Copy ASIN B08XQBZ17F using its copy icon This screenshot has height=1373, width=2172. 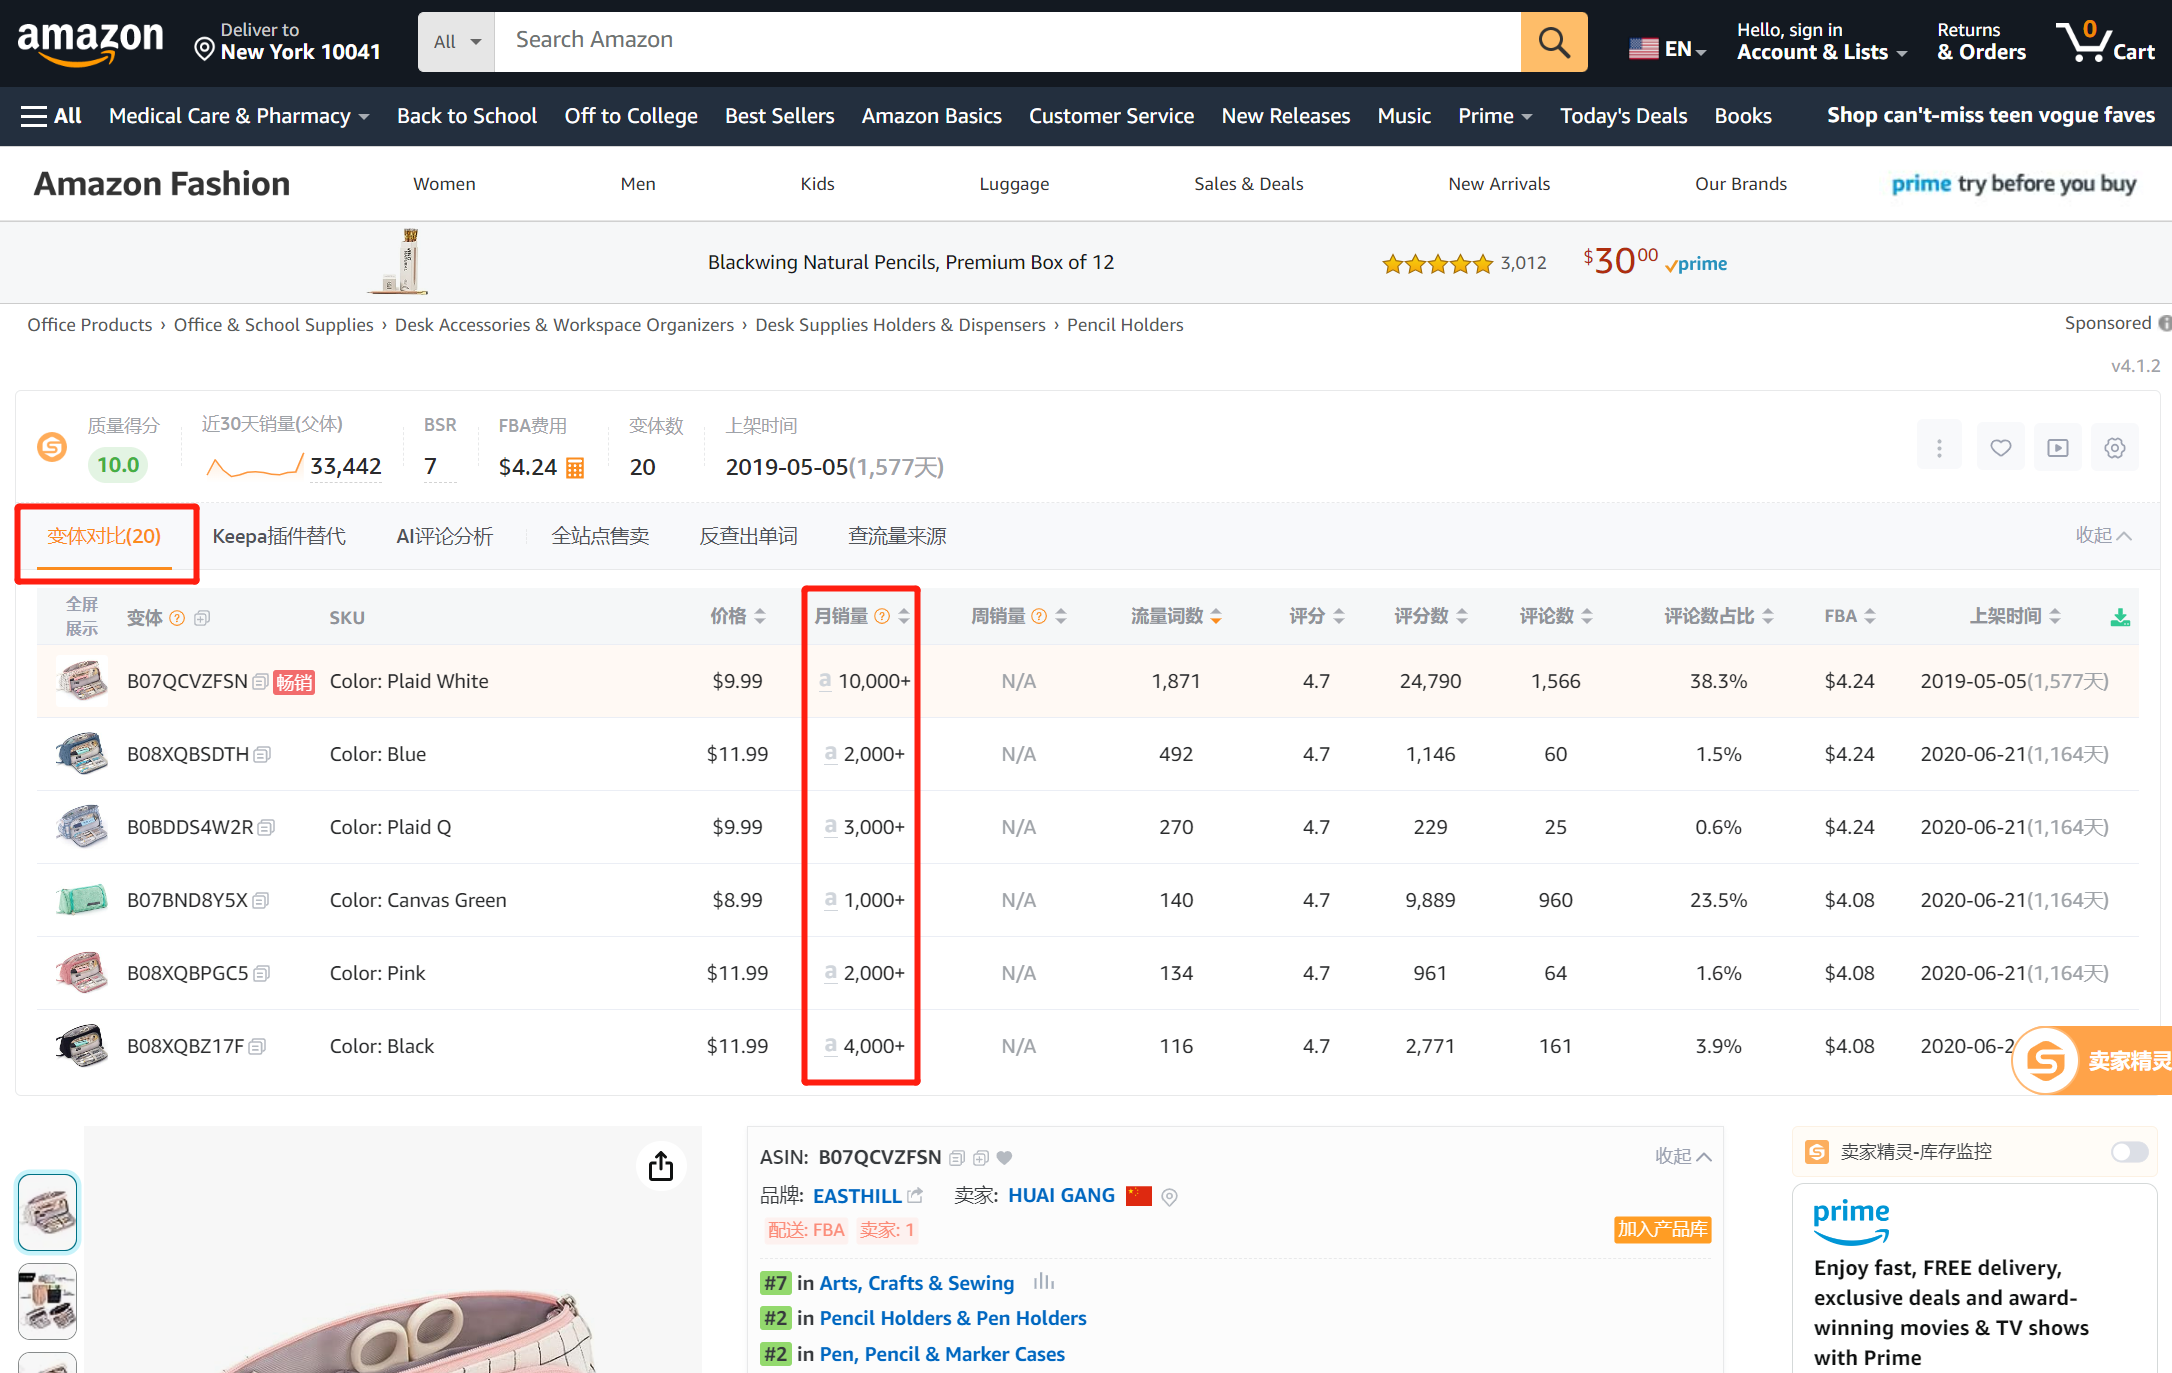coord(257,1047)
